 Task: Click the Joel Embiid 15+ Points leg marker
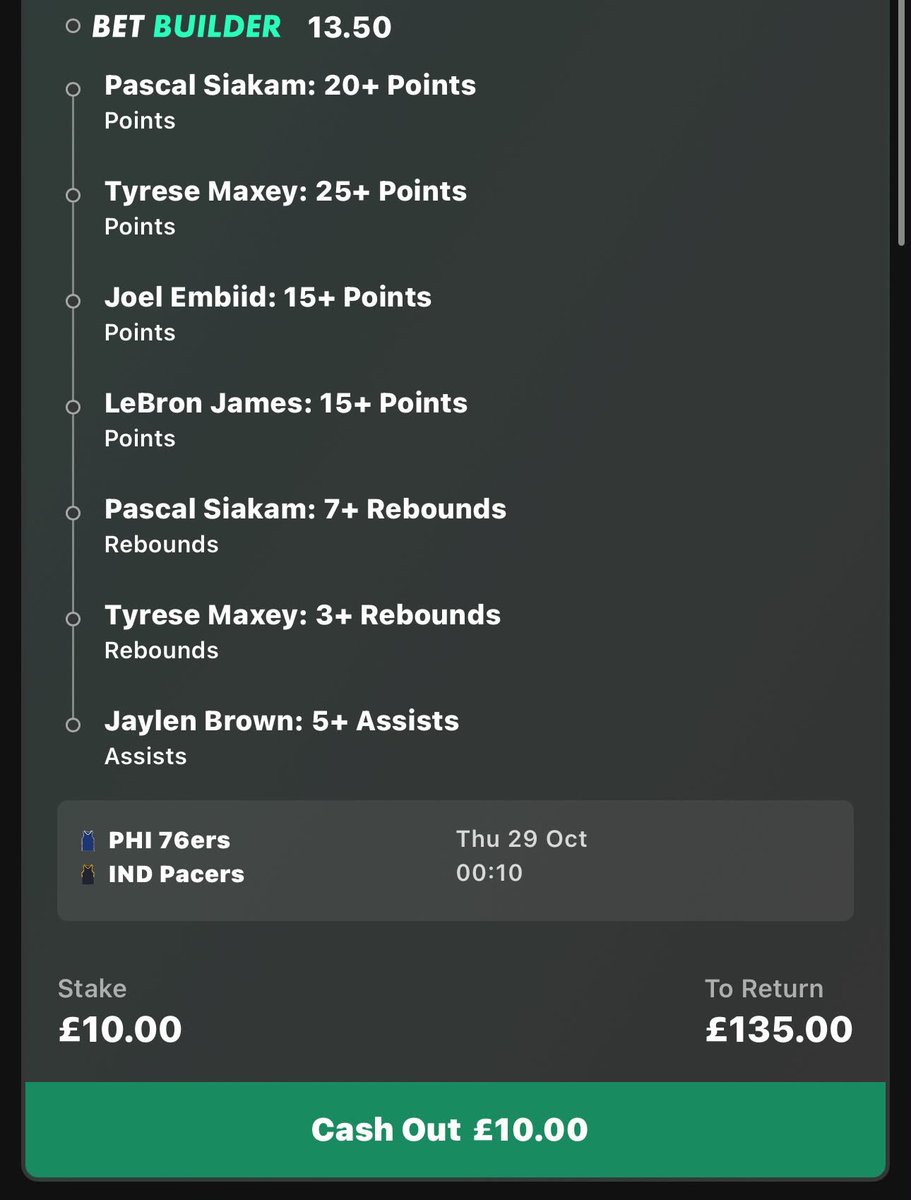pos(72,302)
